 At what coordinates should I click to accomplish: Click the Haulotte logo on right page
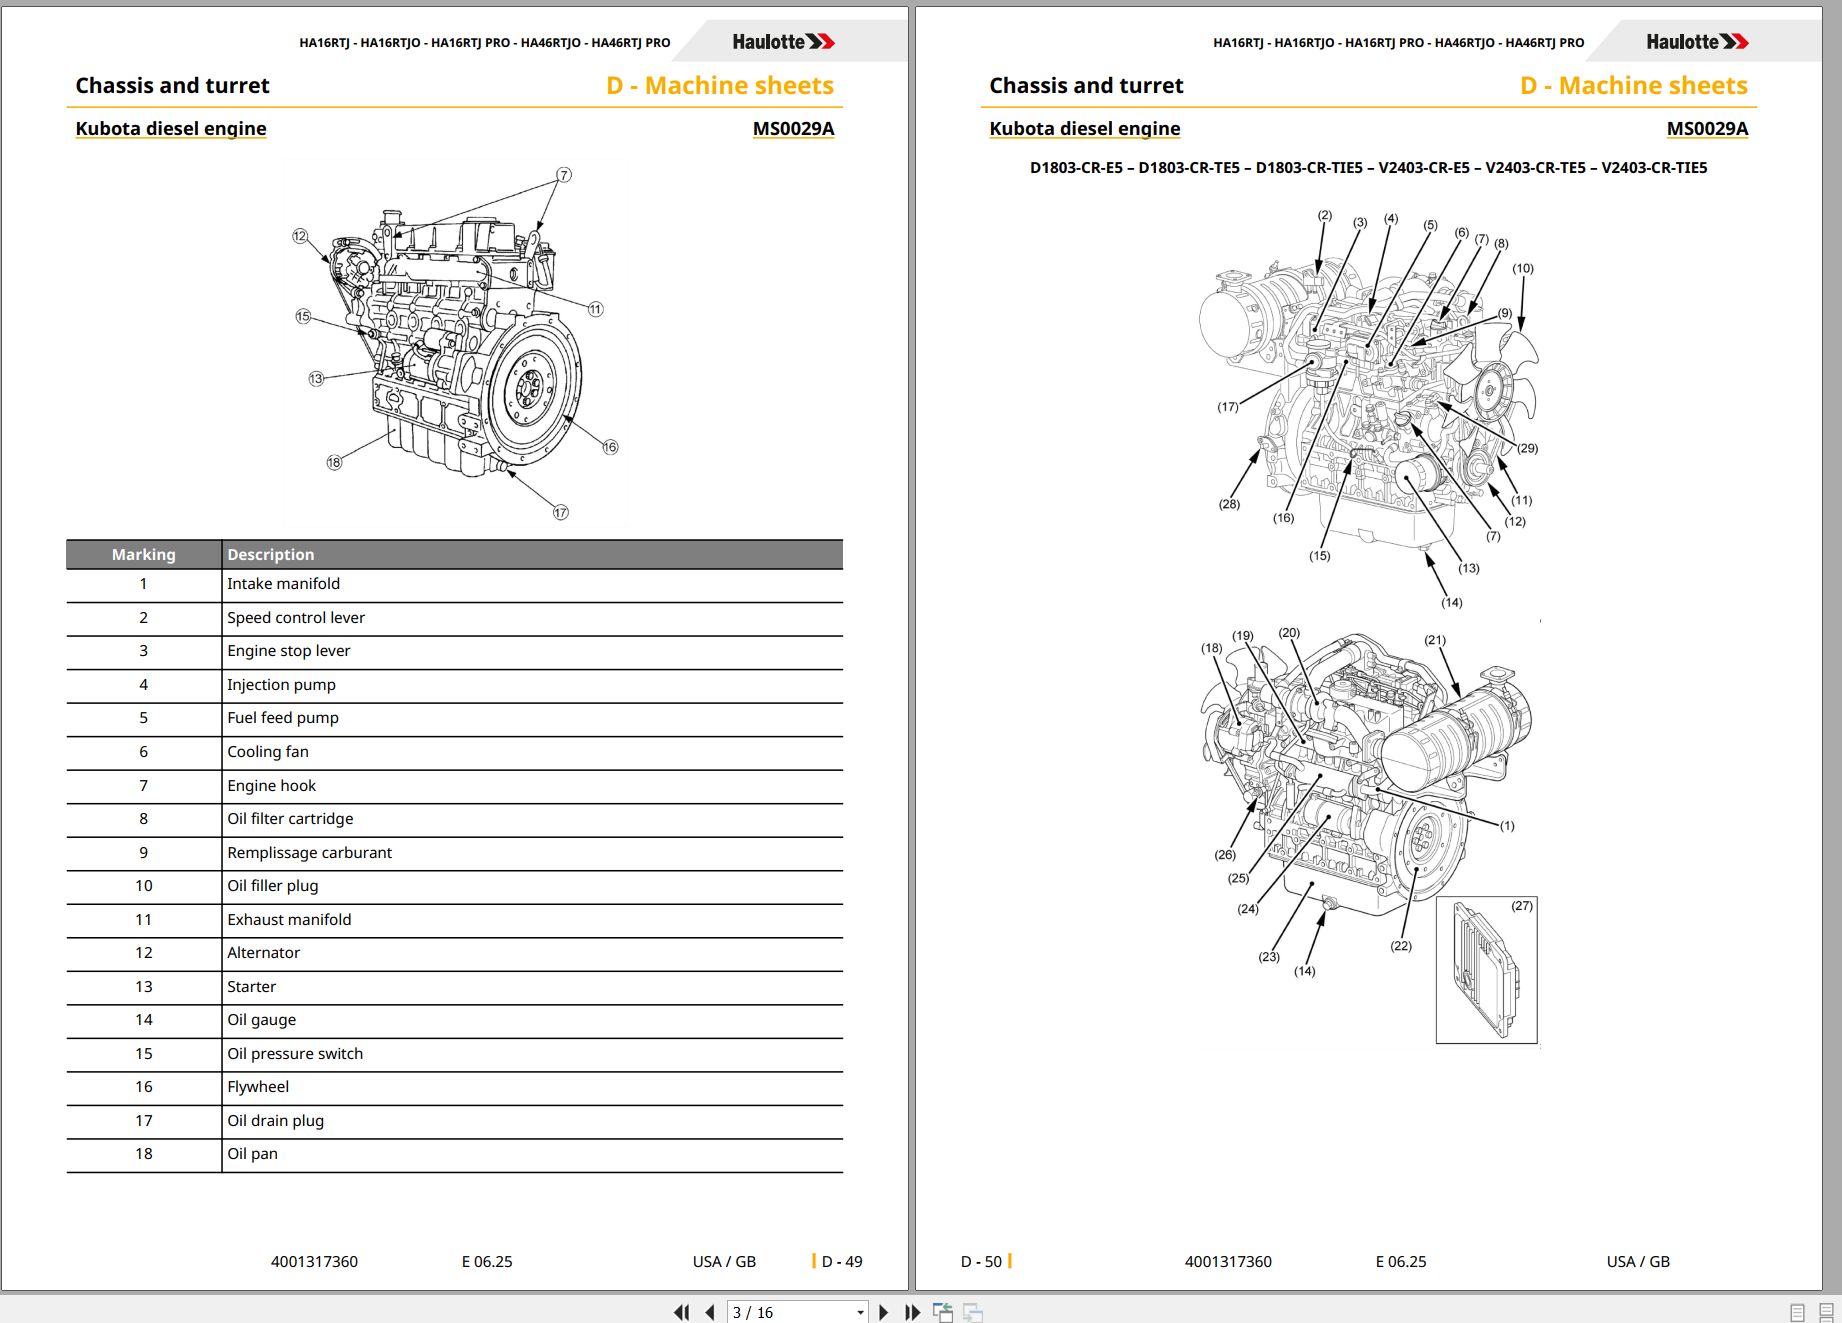[x=1697, y=42]
